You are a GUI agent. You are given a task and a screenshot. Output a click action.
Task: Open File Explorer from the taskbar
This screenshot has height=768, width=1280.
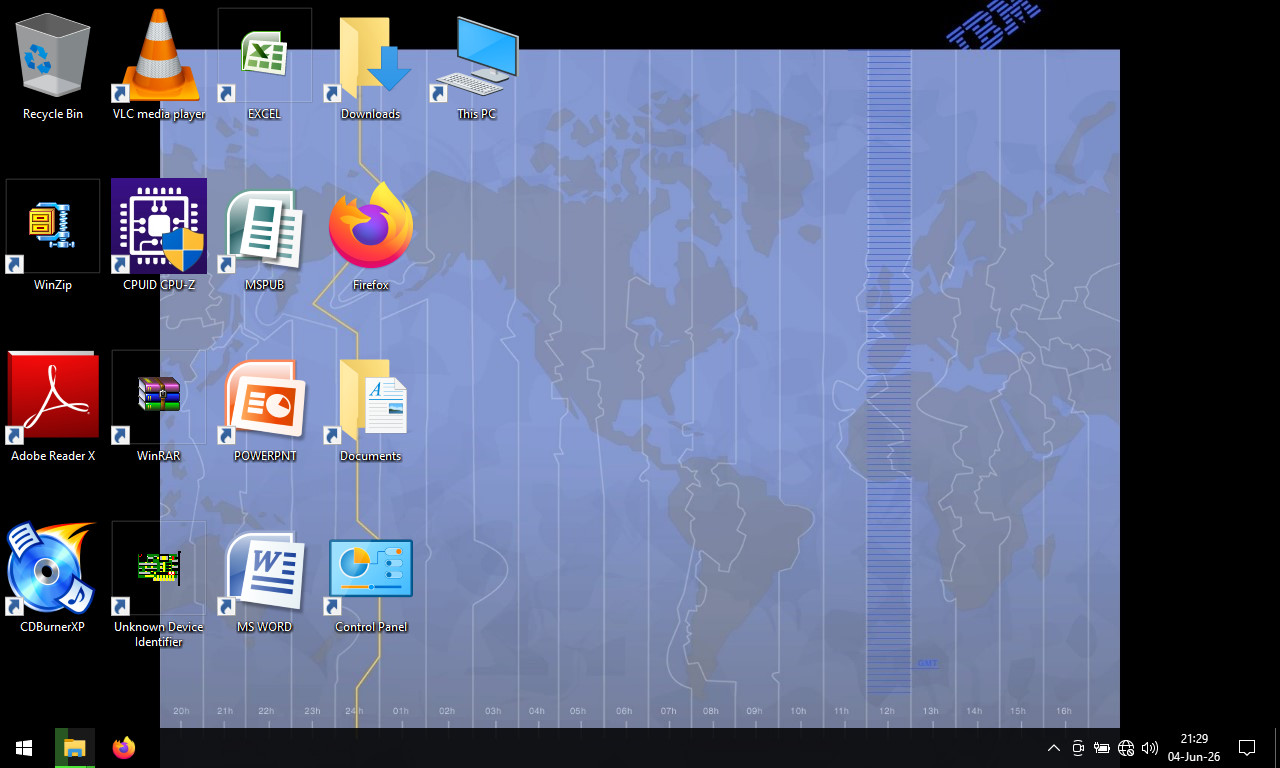[75, 748]
